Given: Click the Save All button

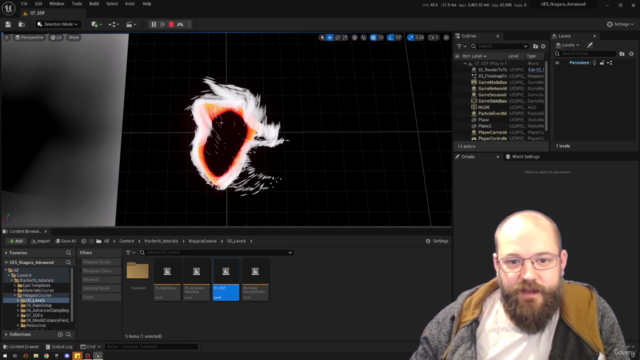Looking at the screenshot, I should pyautogui.click(x=66, y=241).
